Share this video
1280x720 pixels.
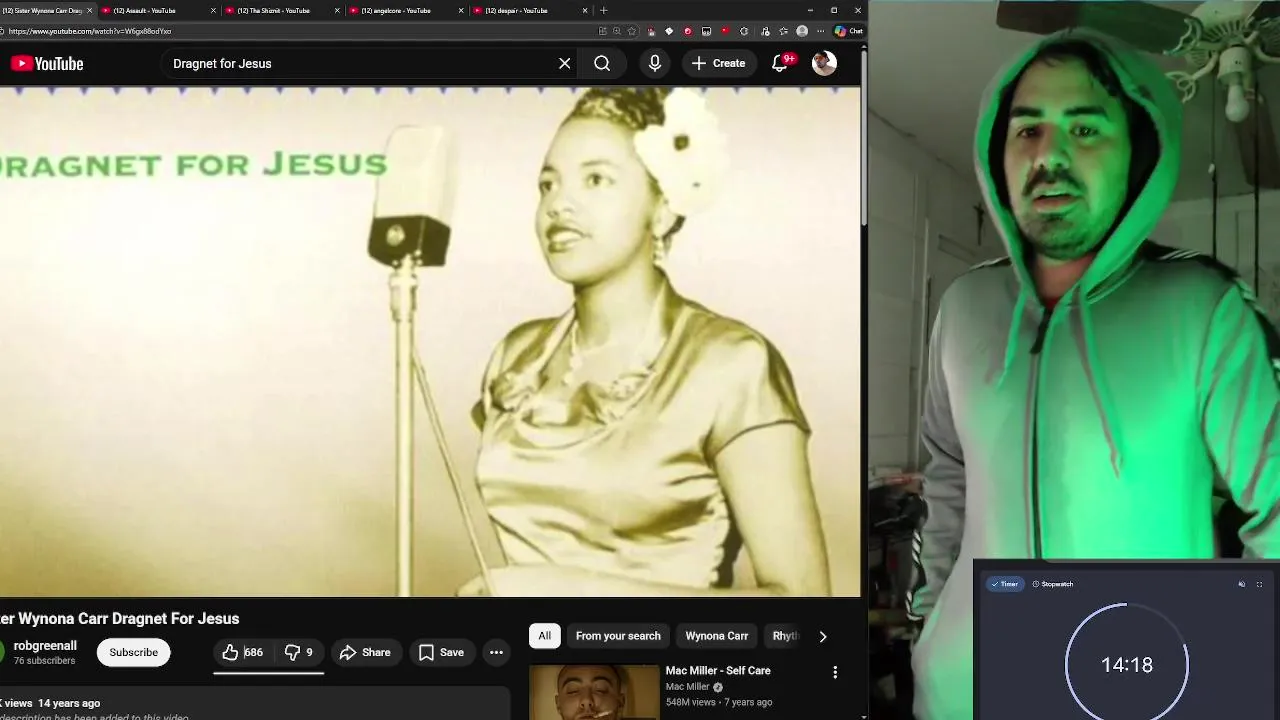[x=365, y=652]
